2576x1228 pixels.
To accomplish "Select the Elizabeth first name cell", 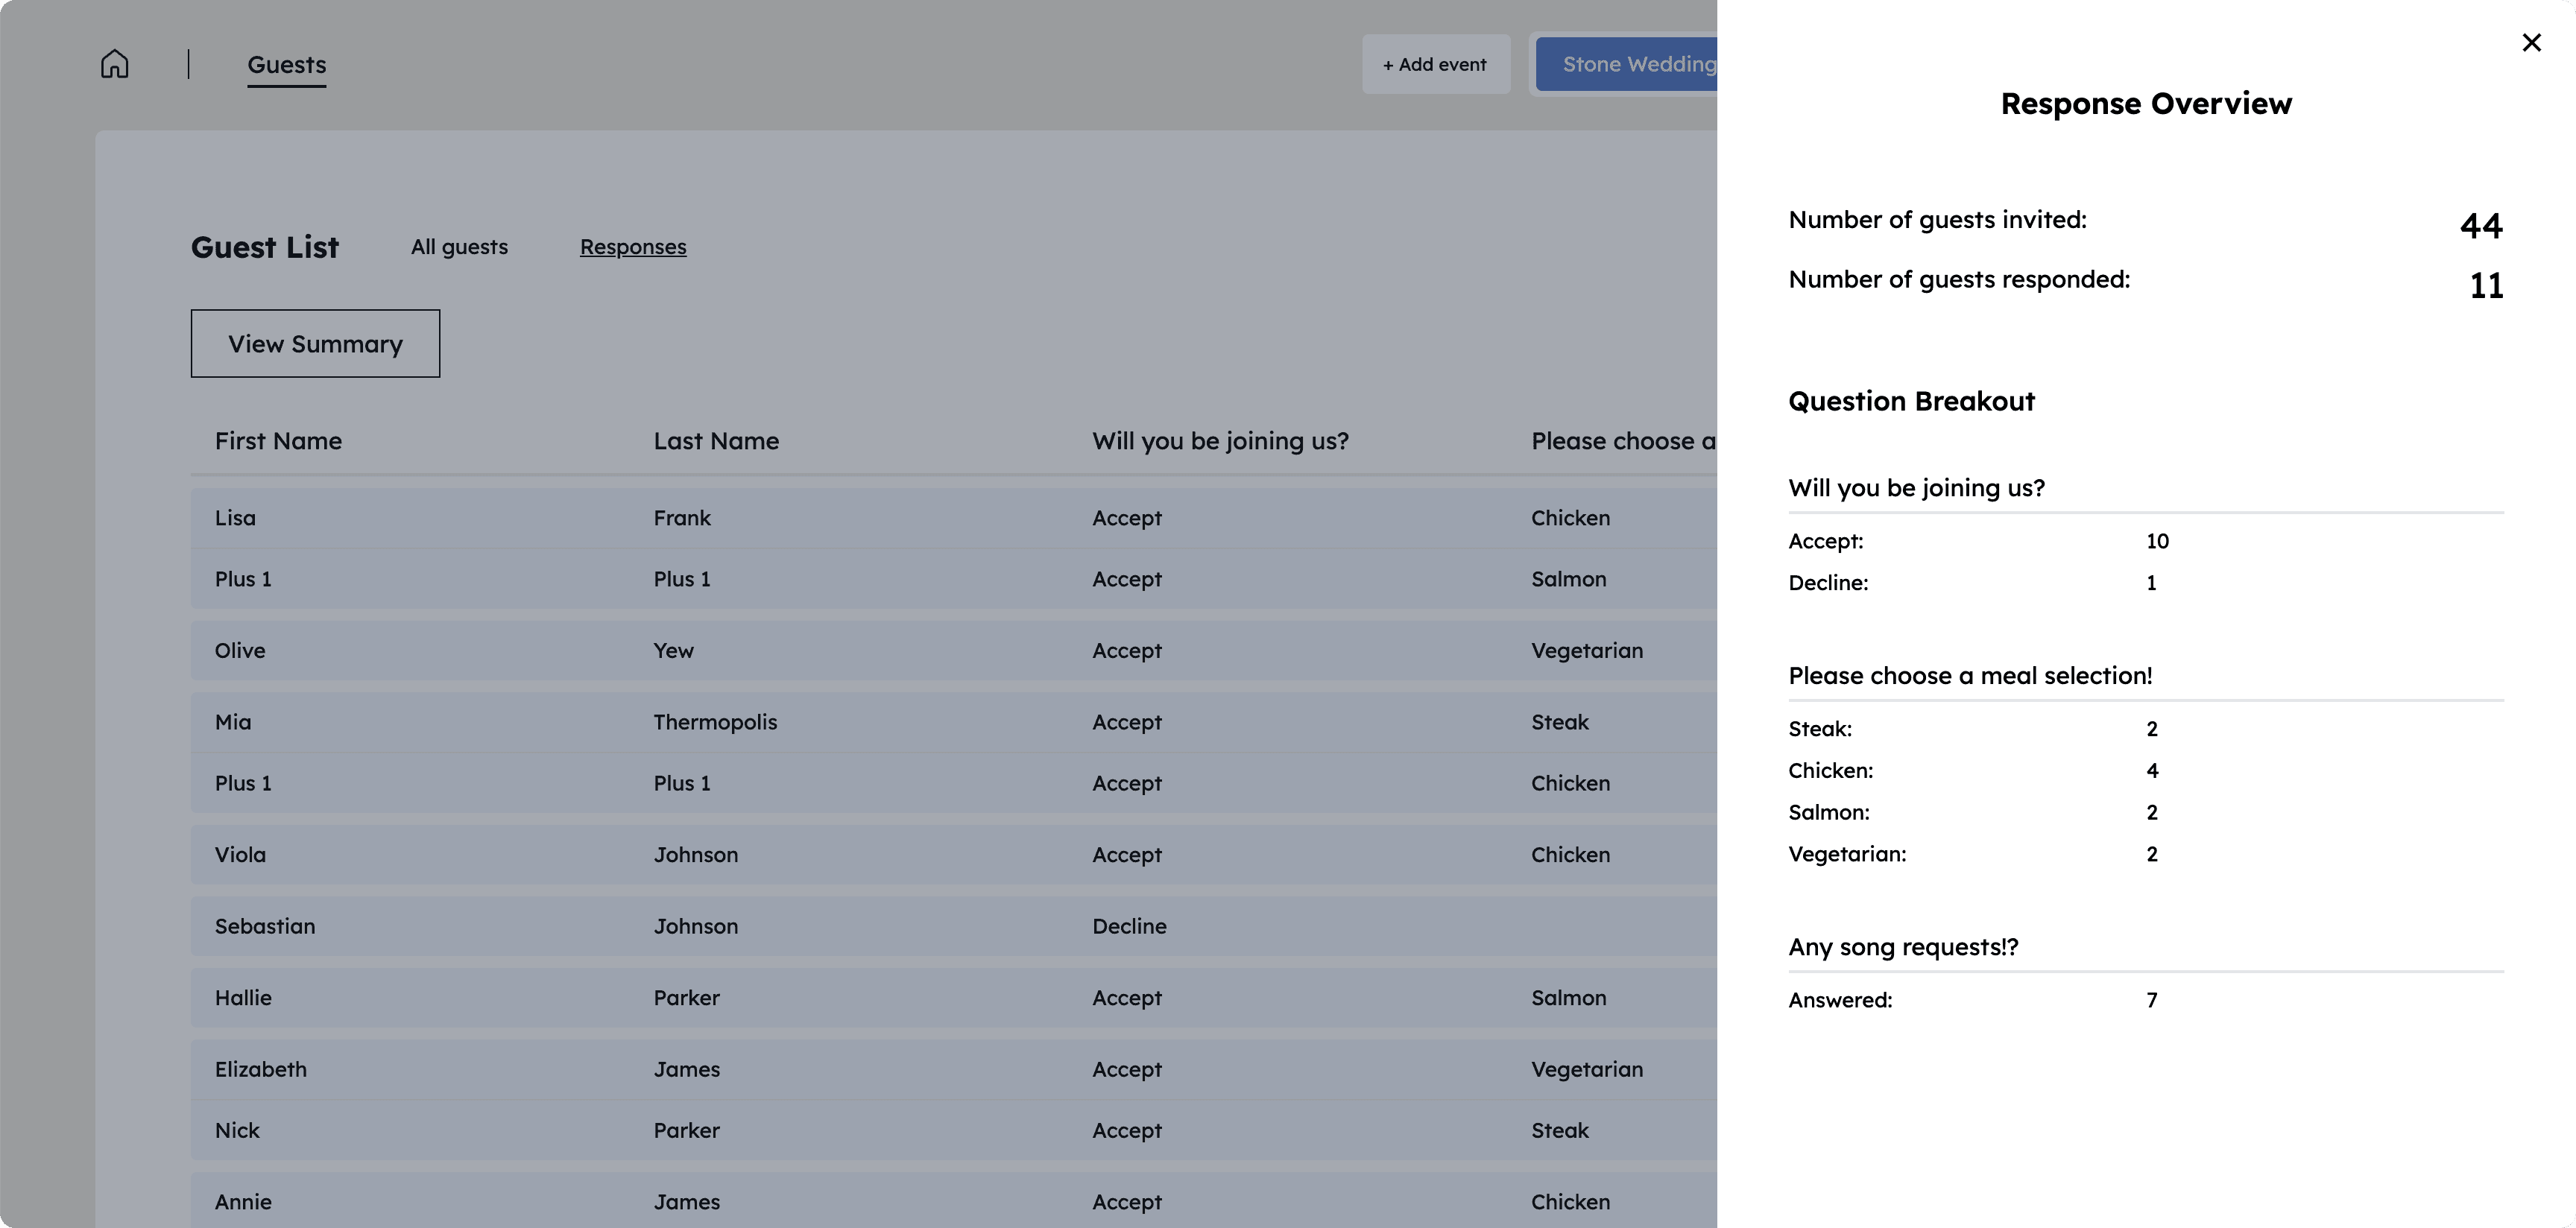I will click(261, 1069).
